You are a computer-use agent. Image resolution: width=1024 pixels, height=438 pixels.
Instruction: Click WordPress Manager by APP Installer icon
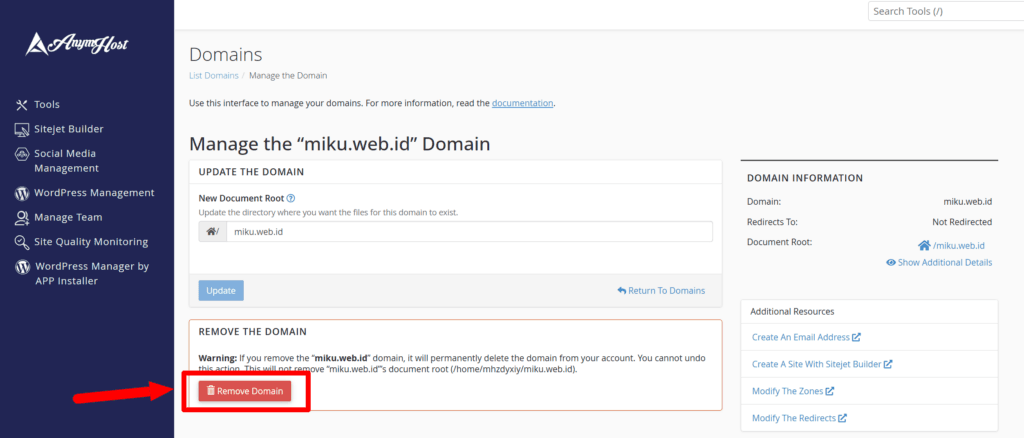click(22, 267)
